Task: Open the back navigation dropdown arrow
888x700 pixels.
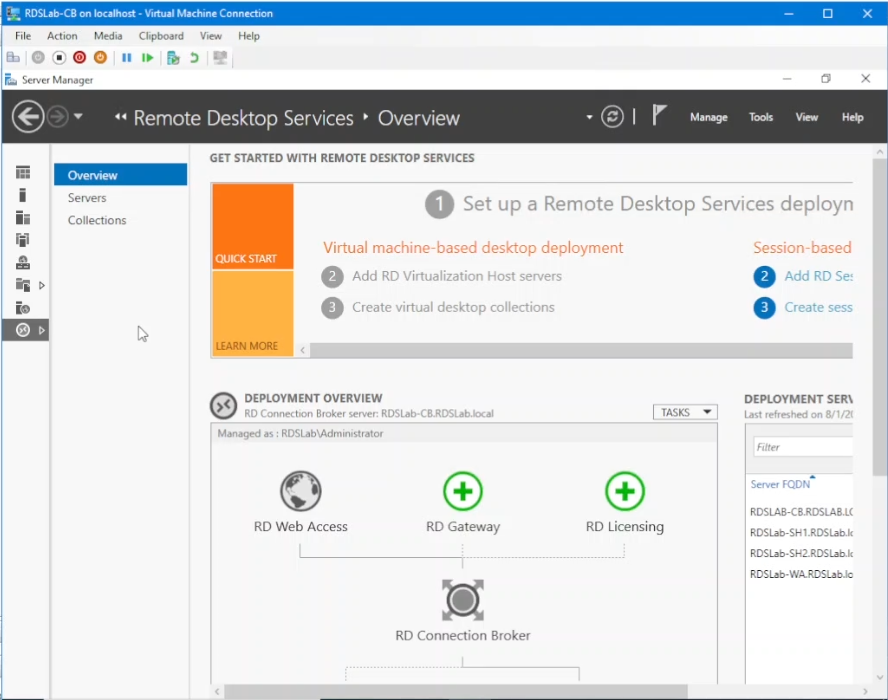Action: tap(77, 117)
